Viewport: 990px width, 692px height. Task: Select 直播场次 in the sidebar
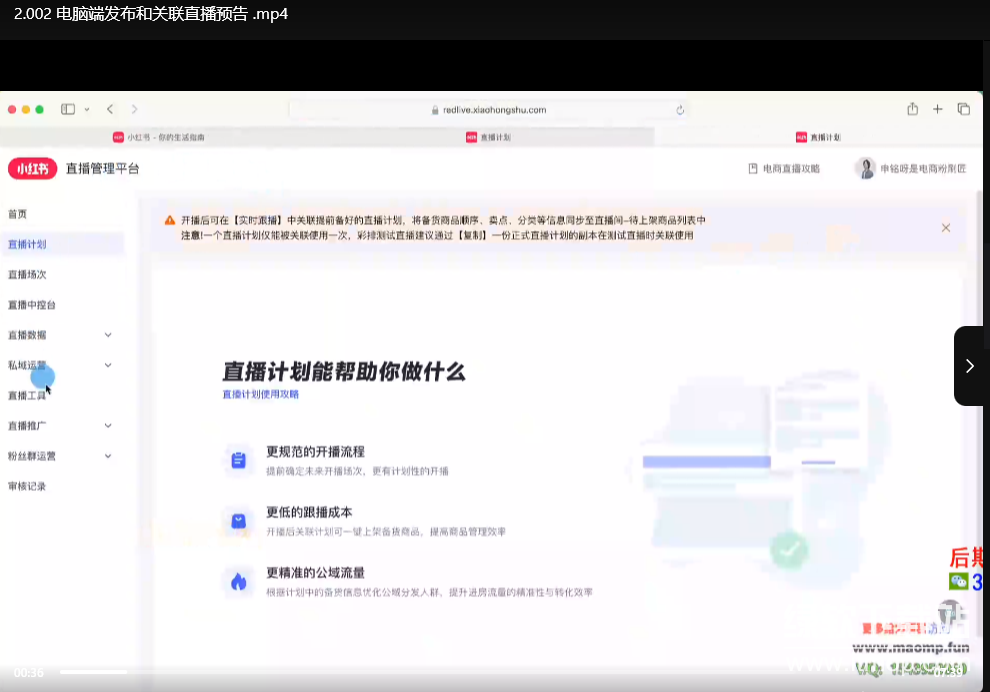(x=27, y=274)
